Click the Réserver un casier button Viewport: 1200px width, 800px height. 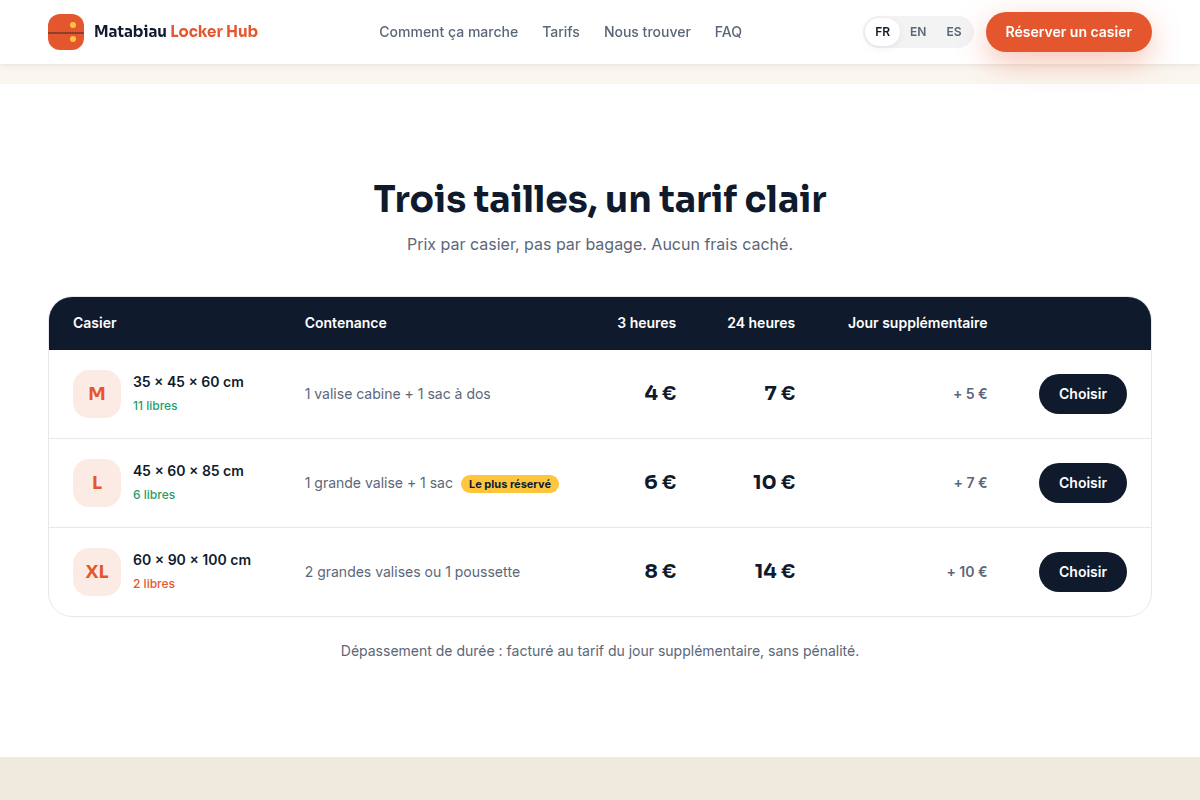pyautogui.click(x=1069, y=32)
